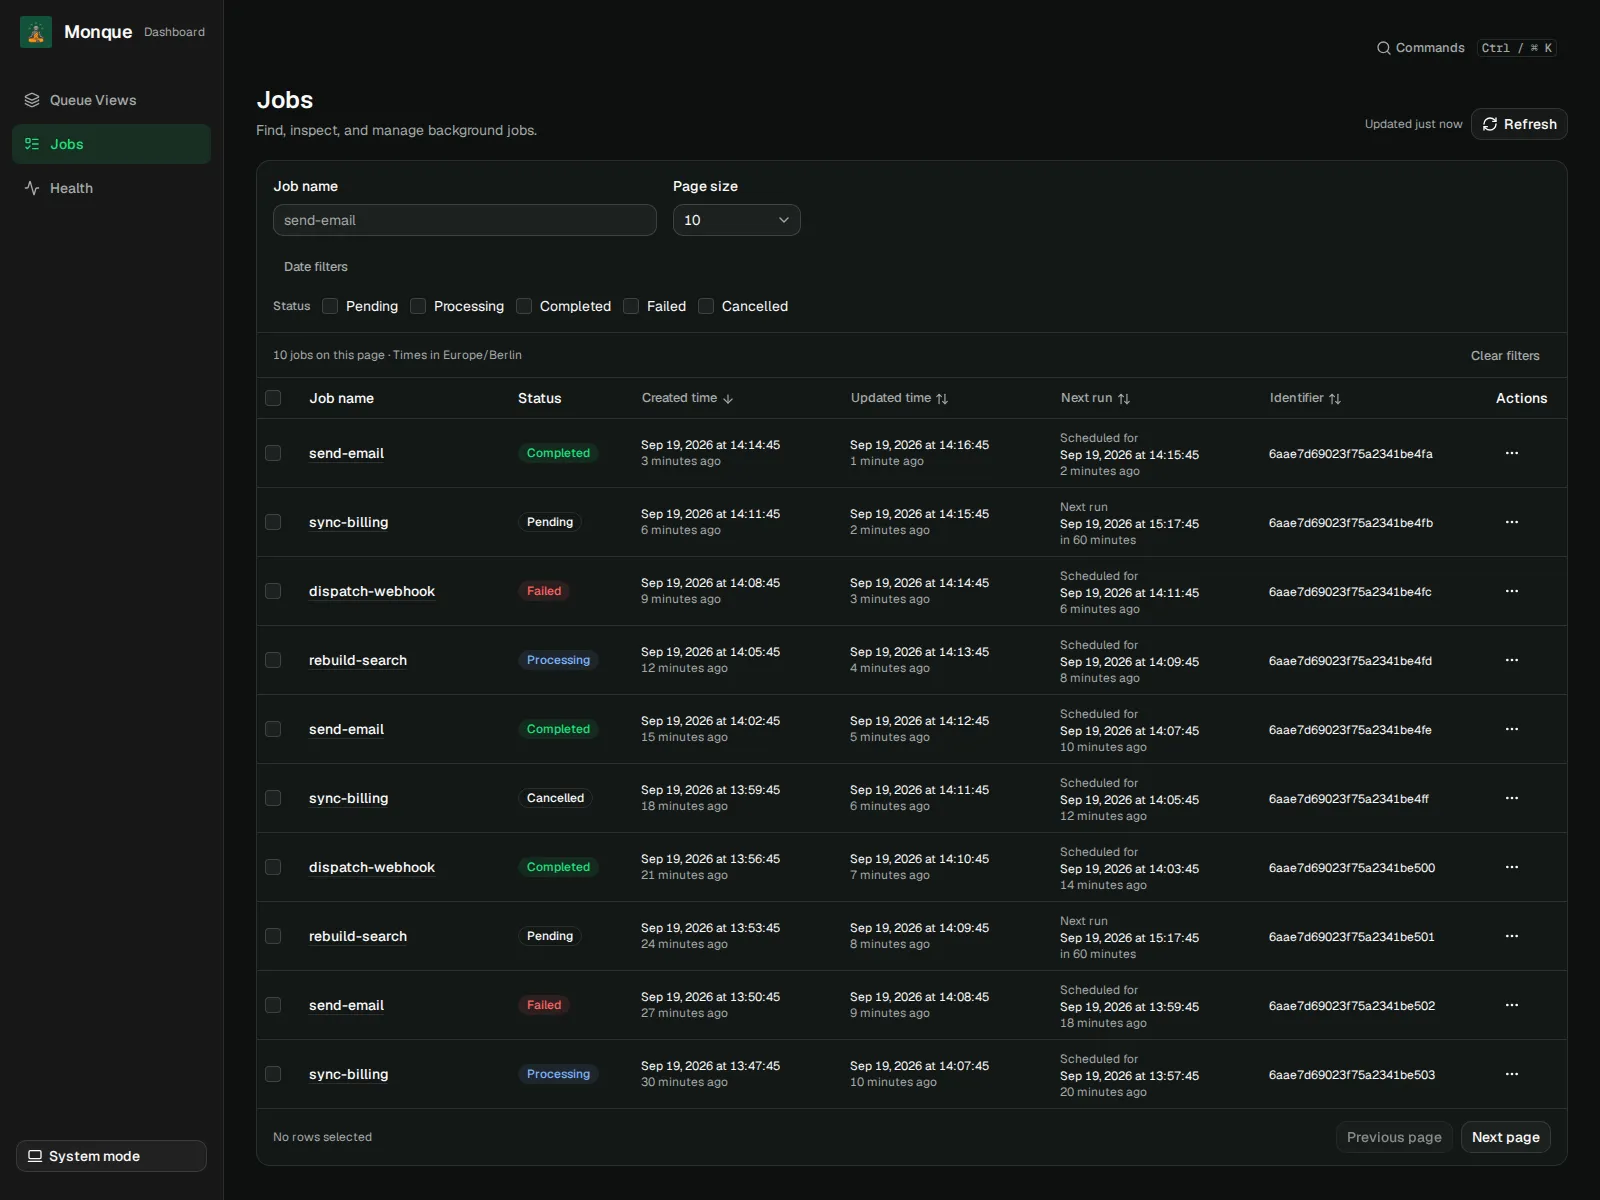Open actions menu for job ending be4ff

(1512, 798)
